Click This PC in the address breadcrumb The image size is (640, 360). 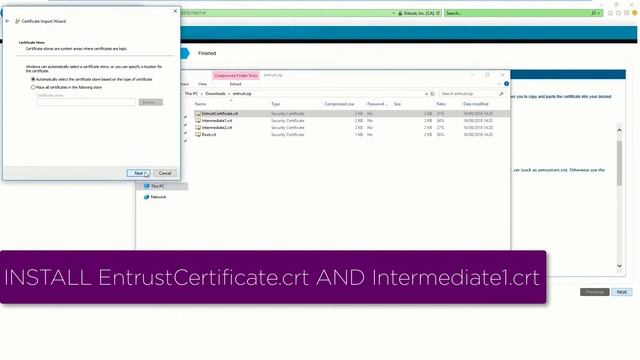191,94
